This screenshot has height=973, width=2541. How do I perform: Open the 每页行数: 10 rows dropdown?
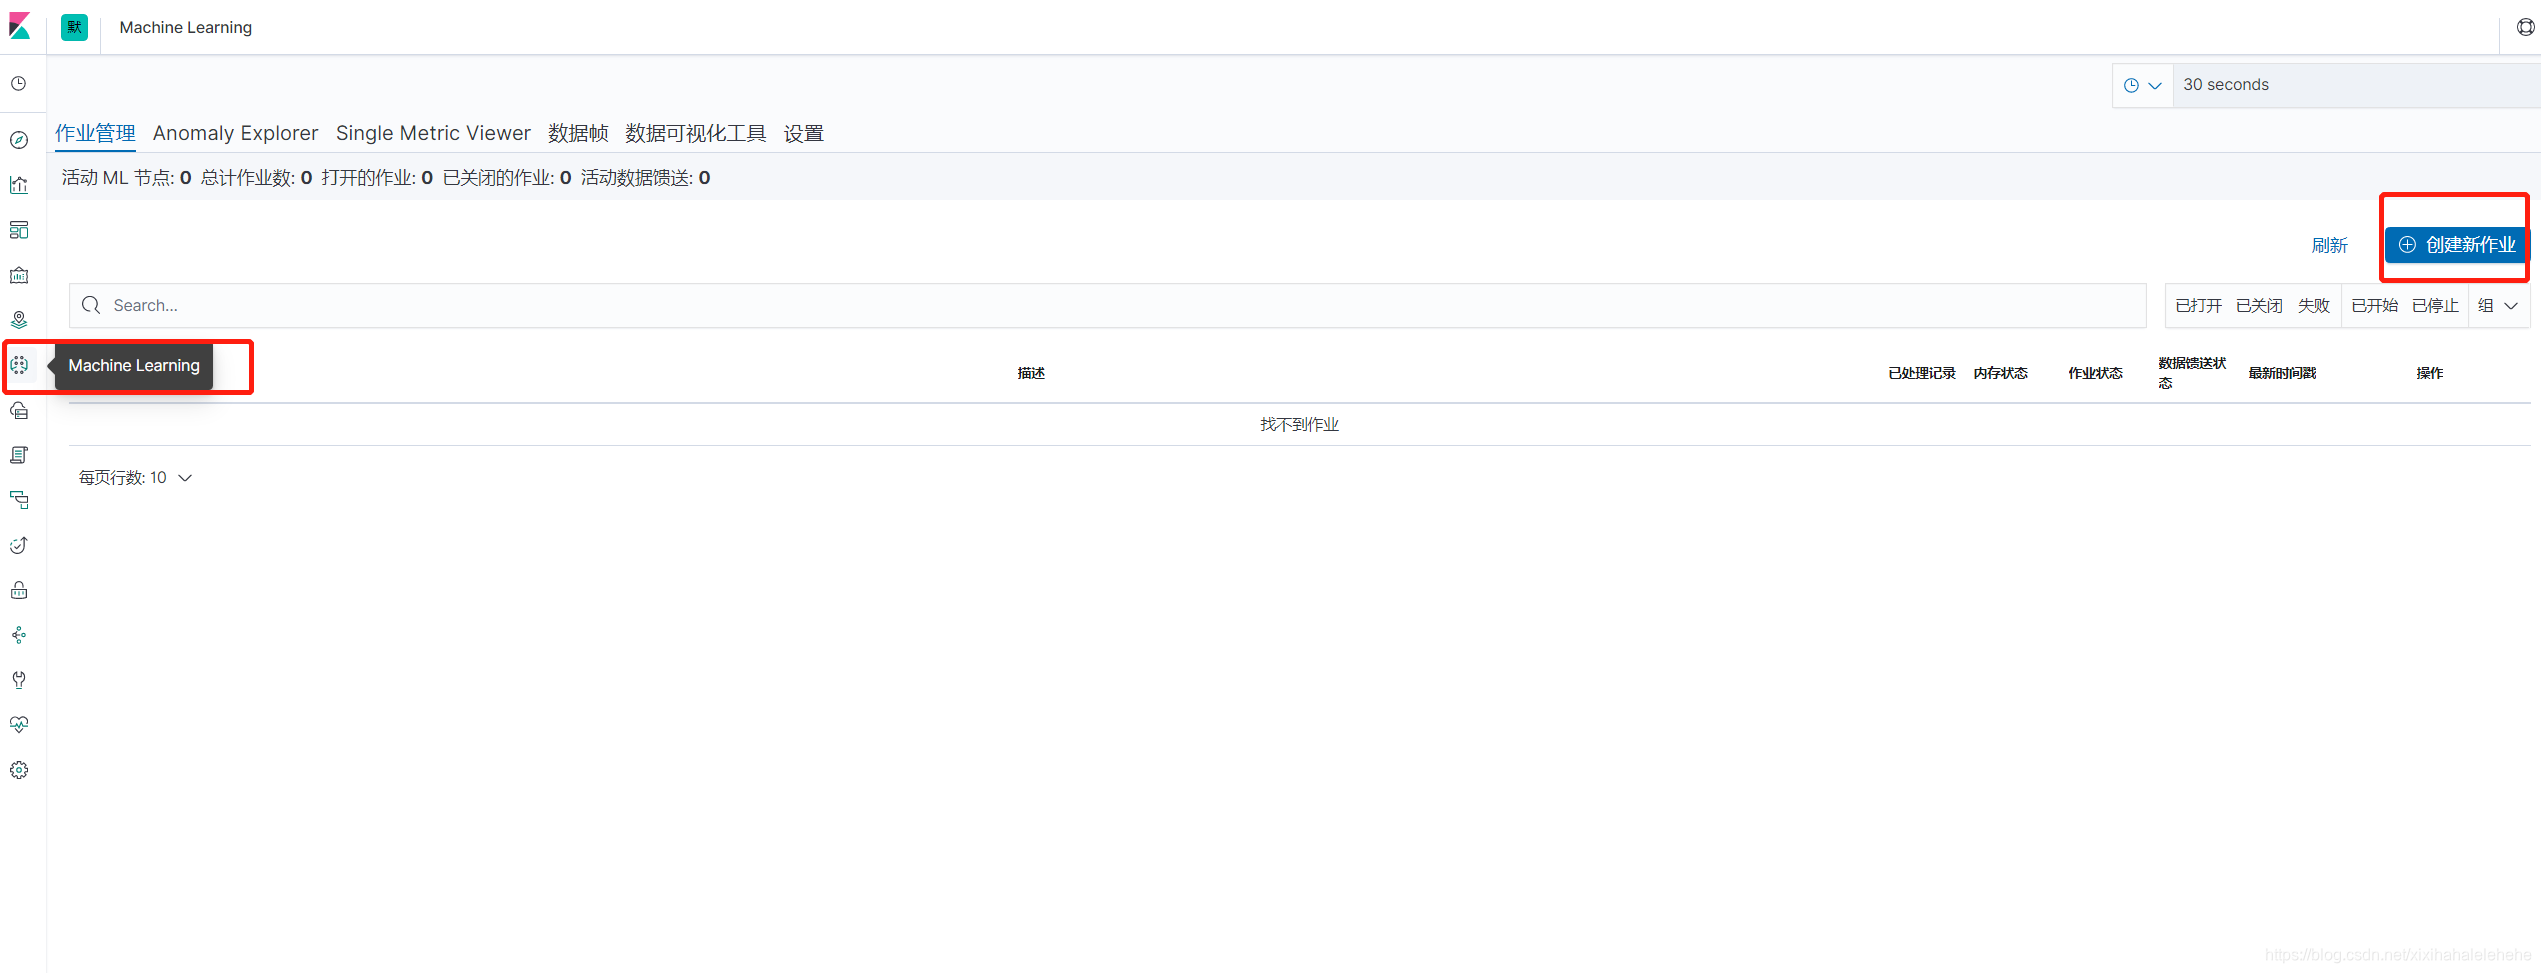pyautogui.click(x=135, y=478)
